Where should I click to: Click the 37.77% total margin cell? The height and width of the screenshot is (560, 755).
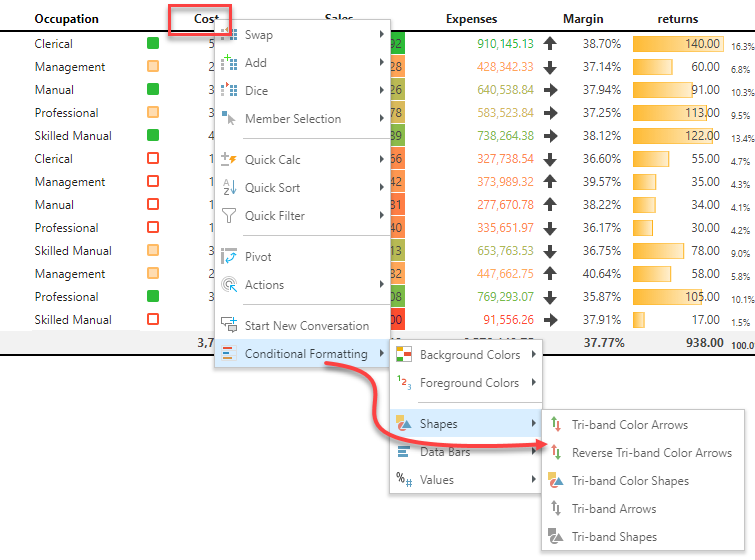point(604,343)
